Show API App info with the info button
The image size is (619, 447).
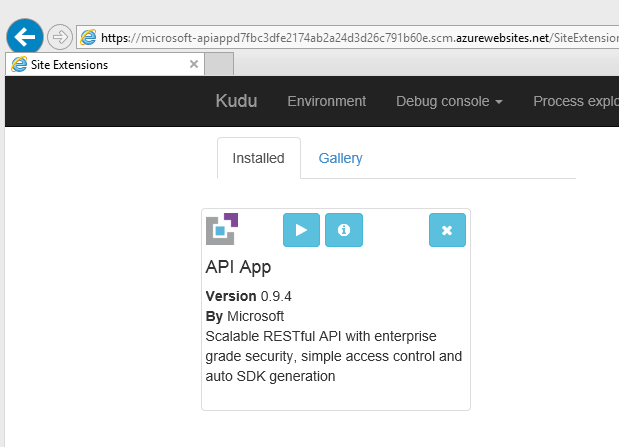344,230
